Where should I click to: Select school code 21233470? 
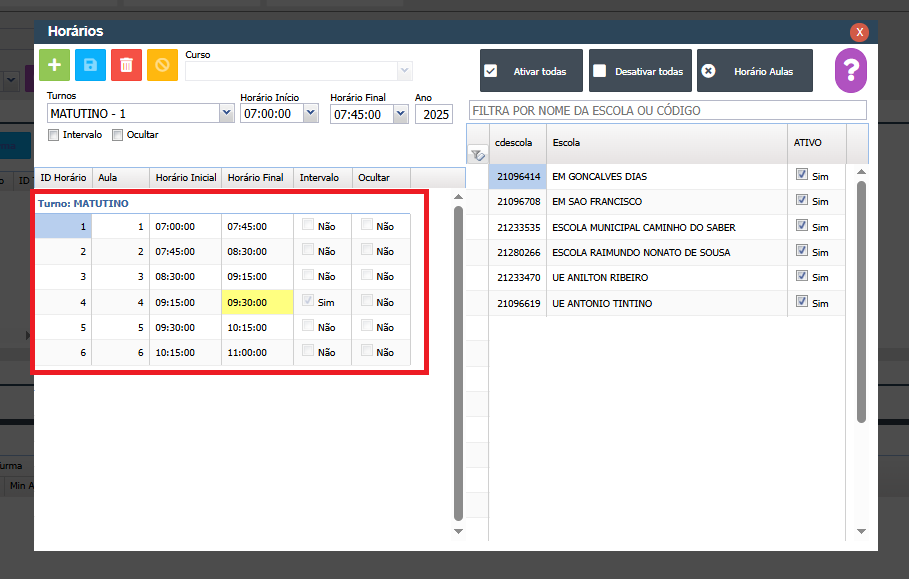518,278
